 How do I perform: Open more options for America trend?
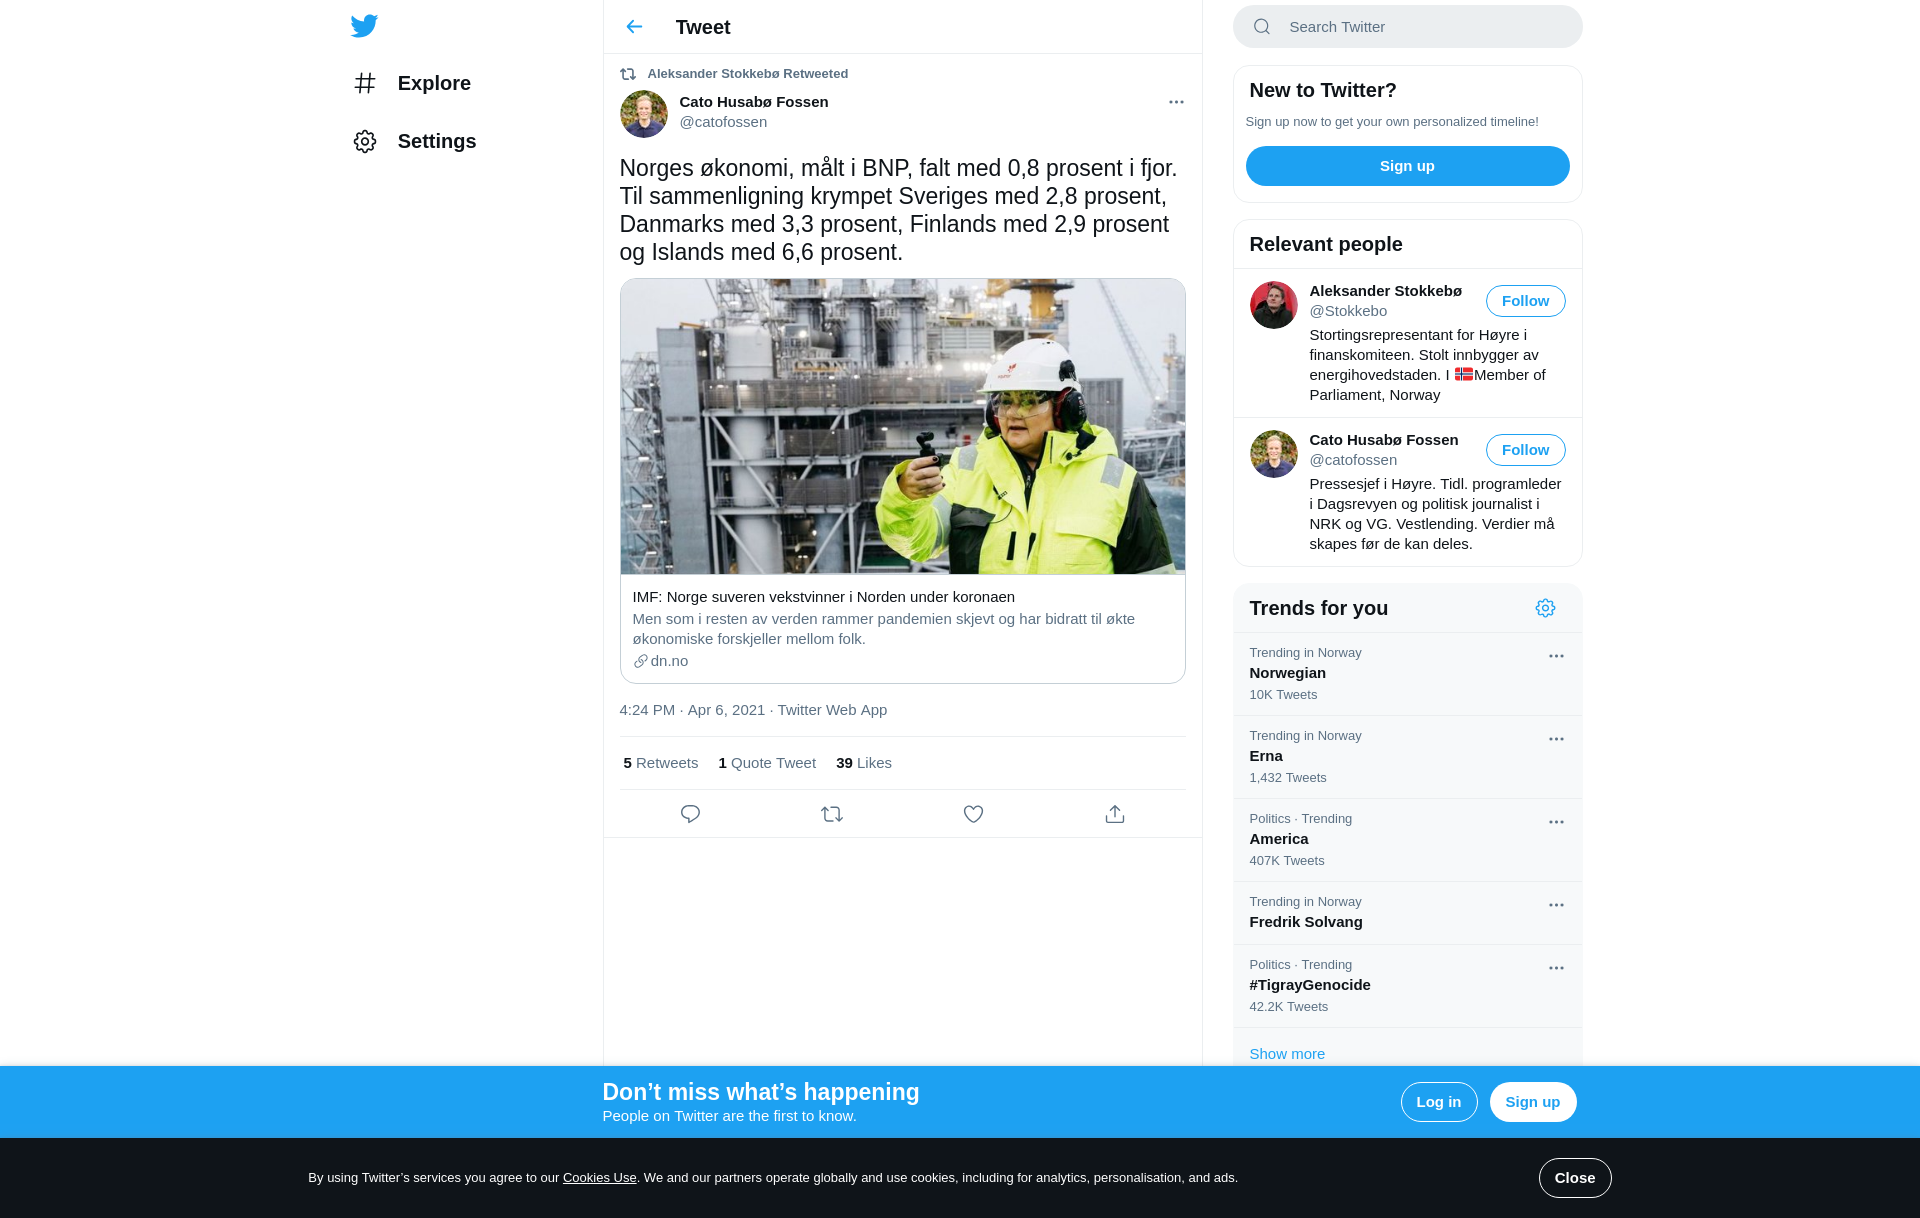coord(1556,822)
